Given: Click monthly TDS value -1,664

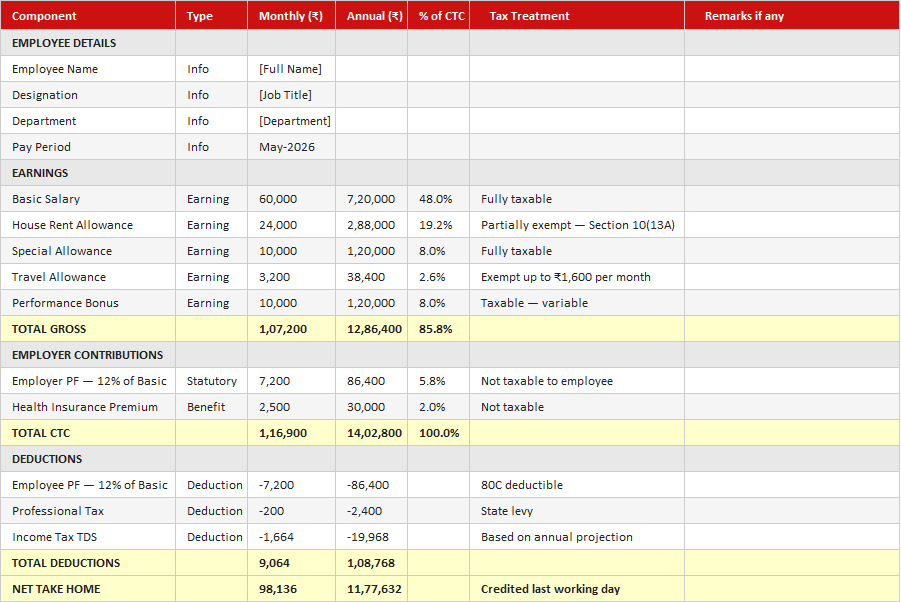Looking at the screenshot, I should (291, 537).
